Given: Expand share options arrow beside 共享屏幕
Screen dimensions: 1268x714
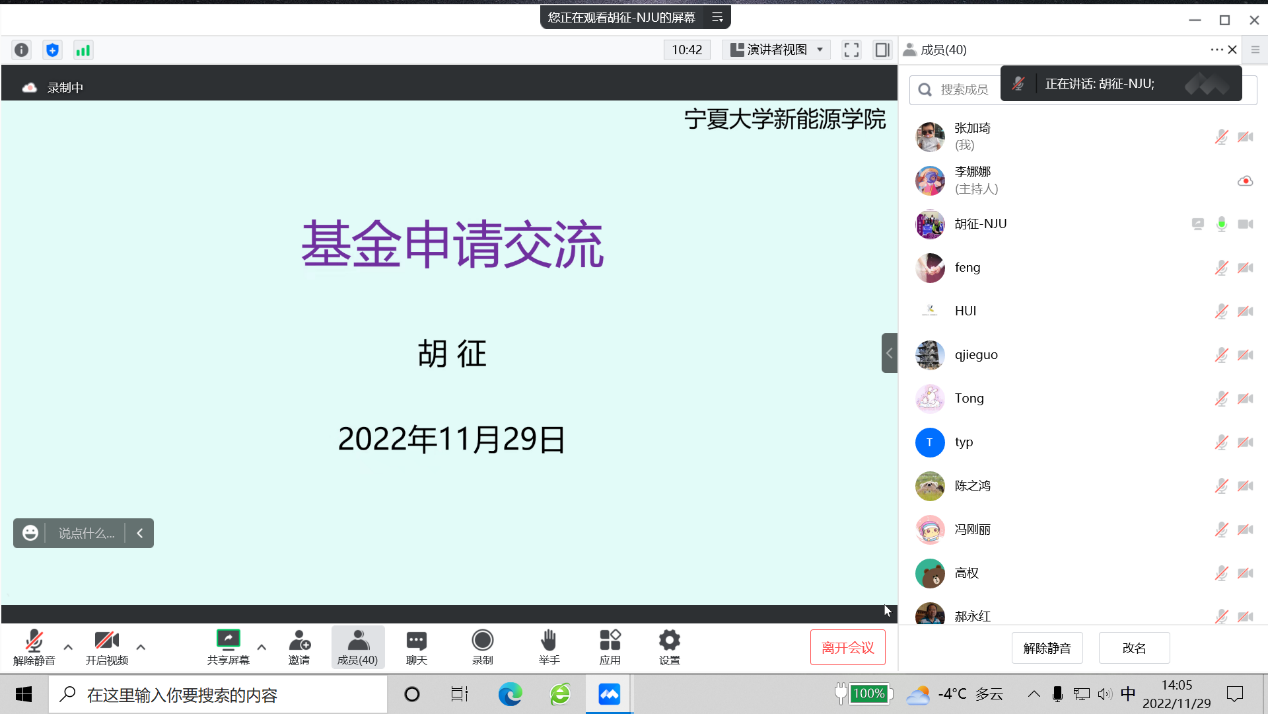Looking at the screenshot, I should click(261, 647).
